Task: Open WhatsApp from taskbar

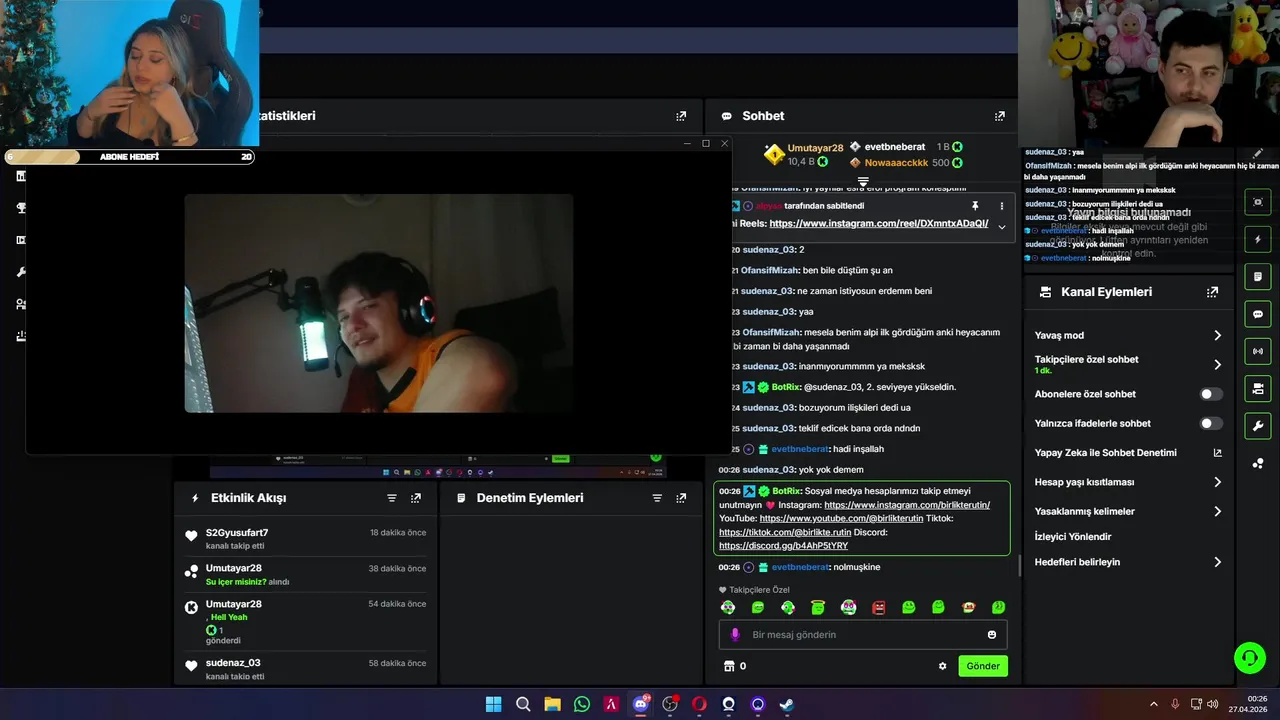Action: pos(582,704)
